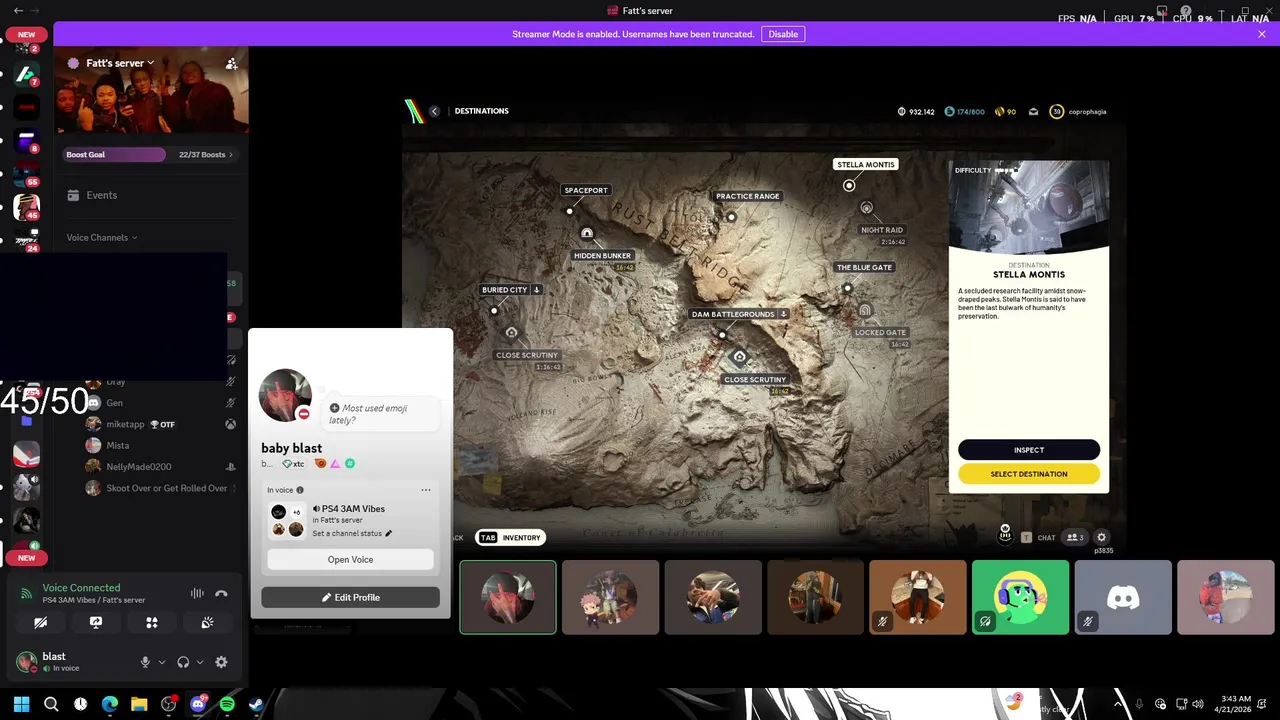This screenshot has height=720, width=1280.
Task: Open profile popup three-dots menu
Action: (x=426, y=490)
